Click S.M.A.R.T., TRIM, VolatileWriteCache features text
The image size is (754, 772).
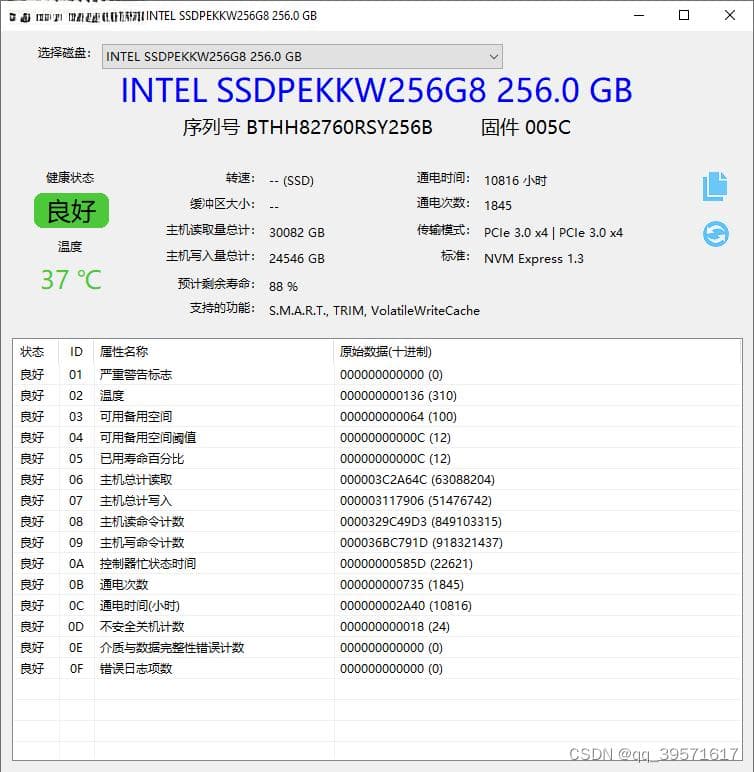point(374,311)
